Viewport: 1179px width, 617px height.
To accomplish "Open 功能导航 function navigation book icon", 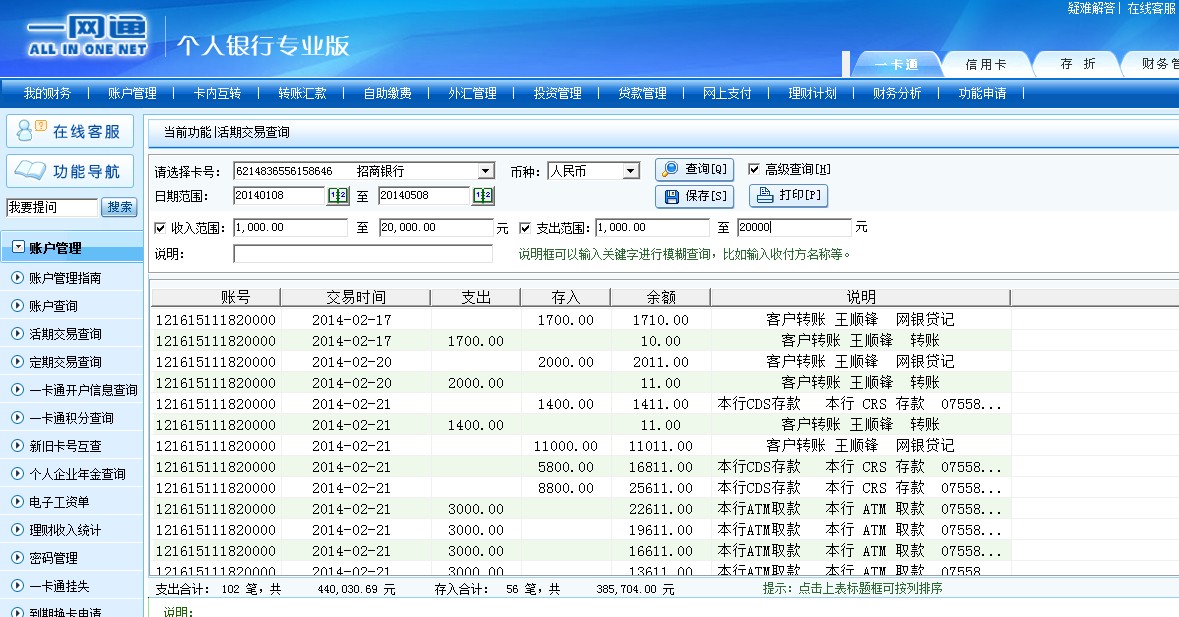I will click(70, 171).
